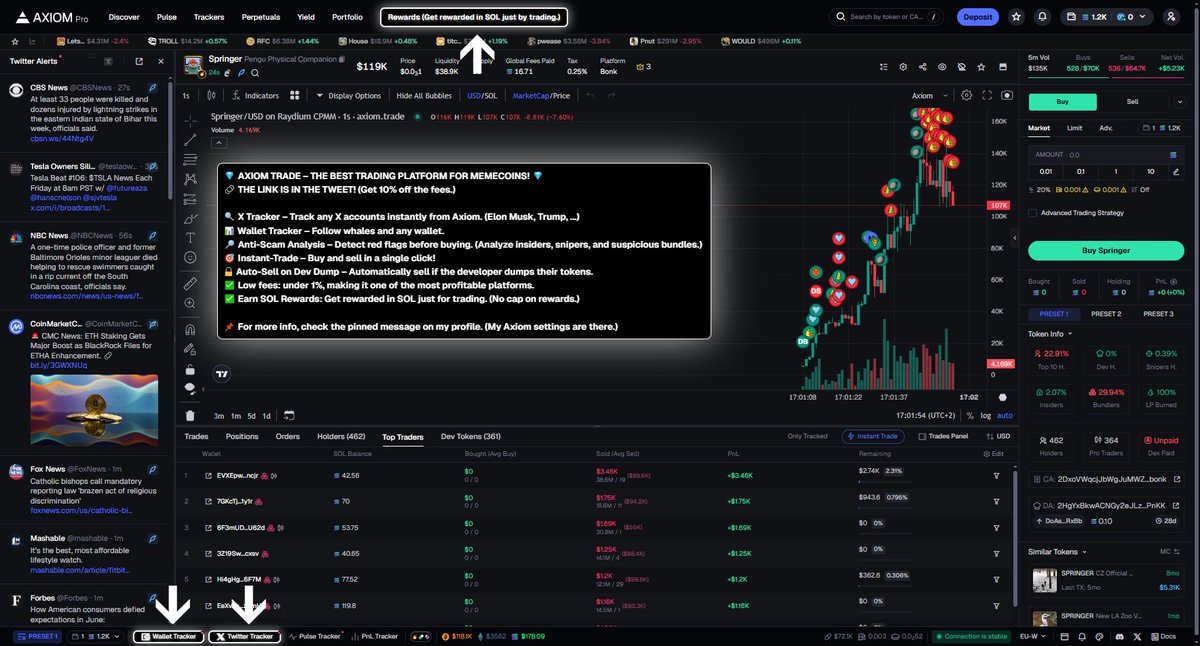Click the undo arrow in chart toolbar
This screenshot has width=1200, height=646.
point(590,96)
